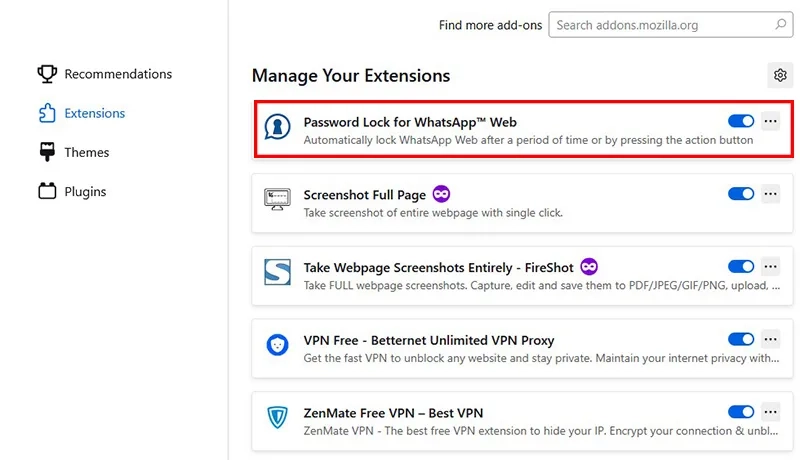
Task: Disable Password Lock for WhatsApp Web toggle
Action: (741, 121)
